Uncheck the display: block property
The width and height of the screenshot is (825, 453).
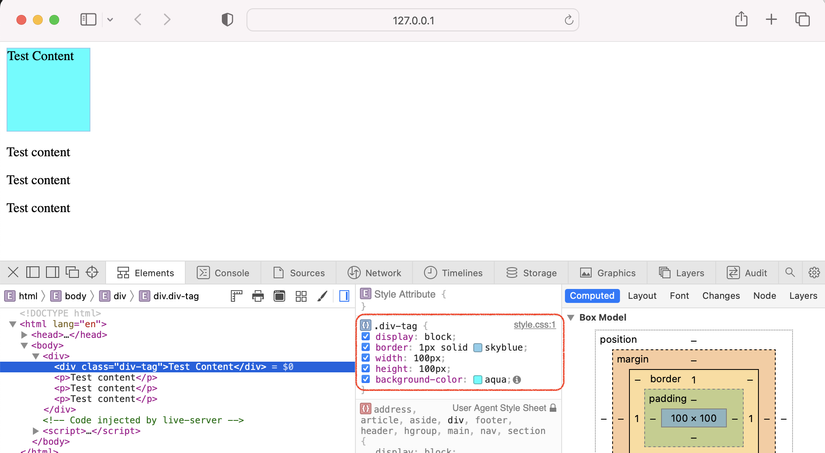pyautogui.click(x=366, y=336)
